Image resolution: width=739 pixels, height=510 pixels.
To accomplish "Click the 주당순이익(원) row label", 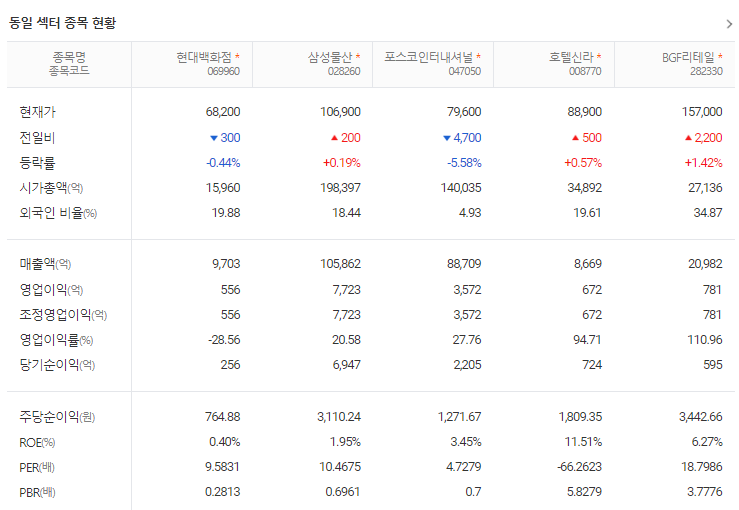I will click(57, 417).
